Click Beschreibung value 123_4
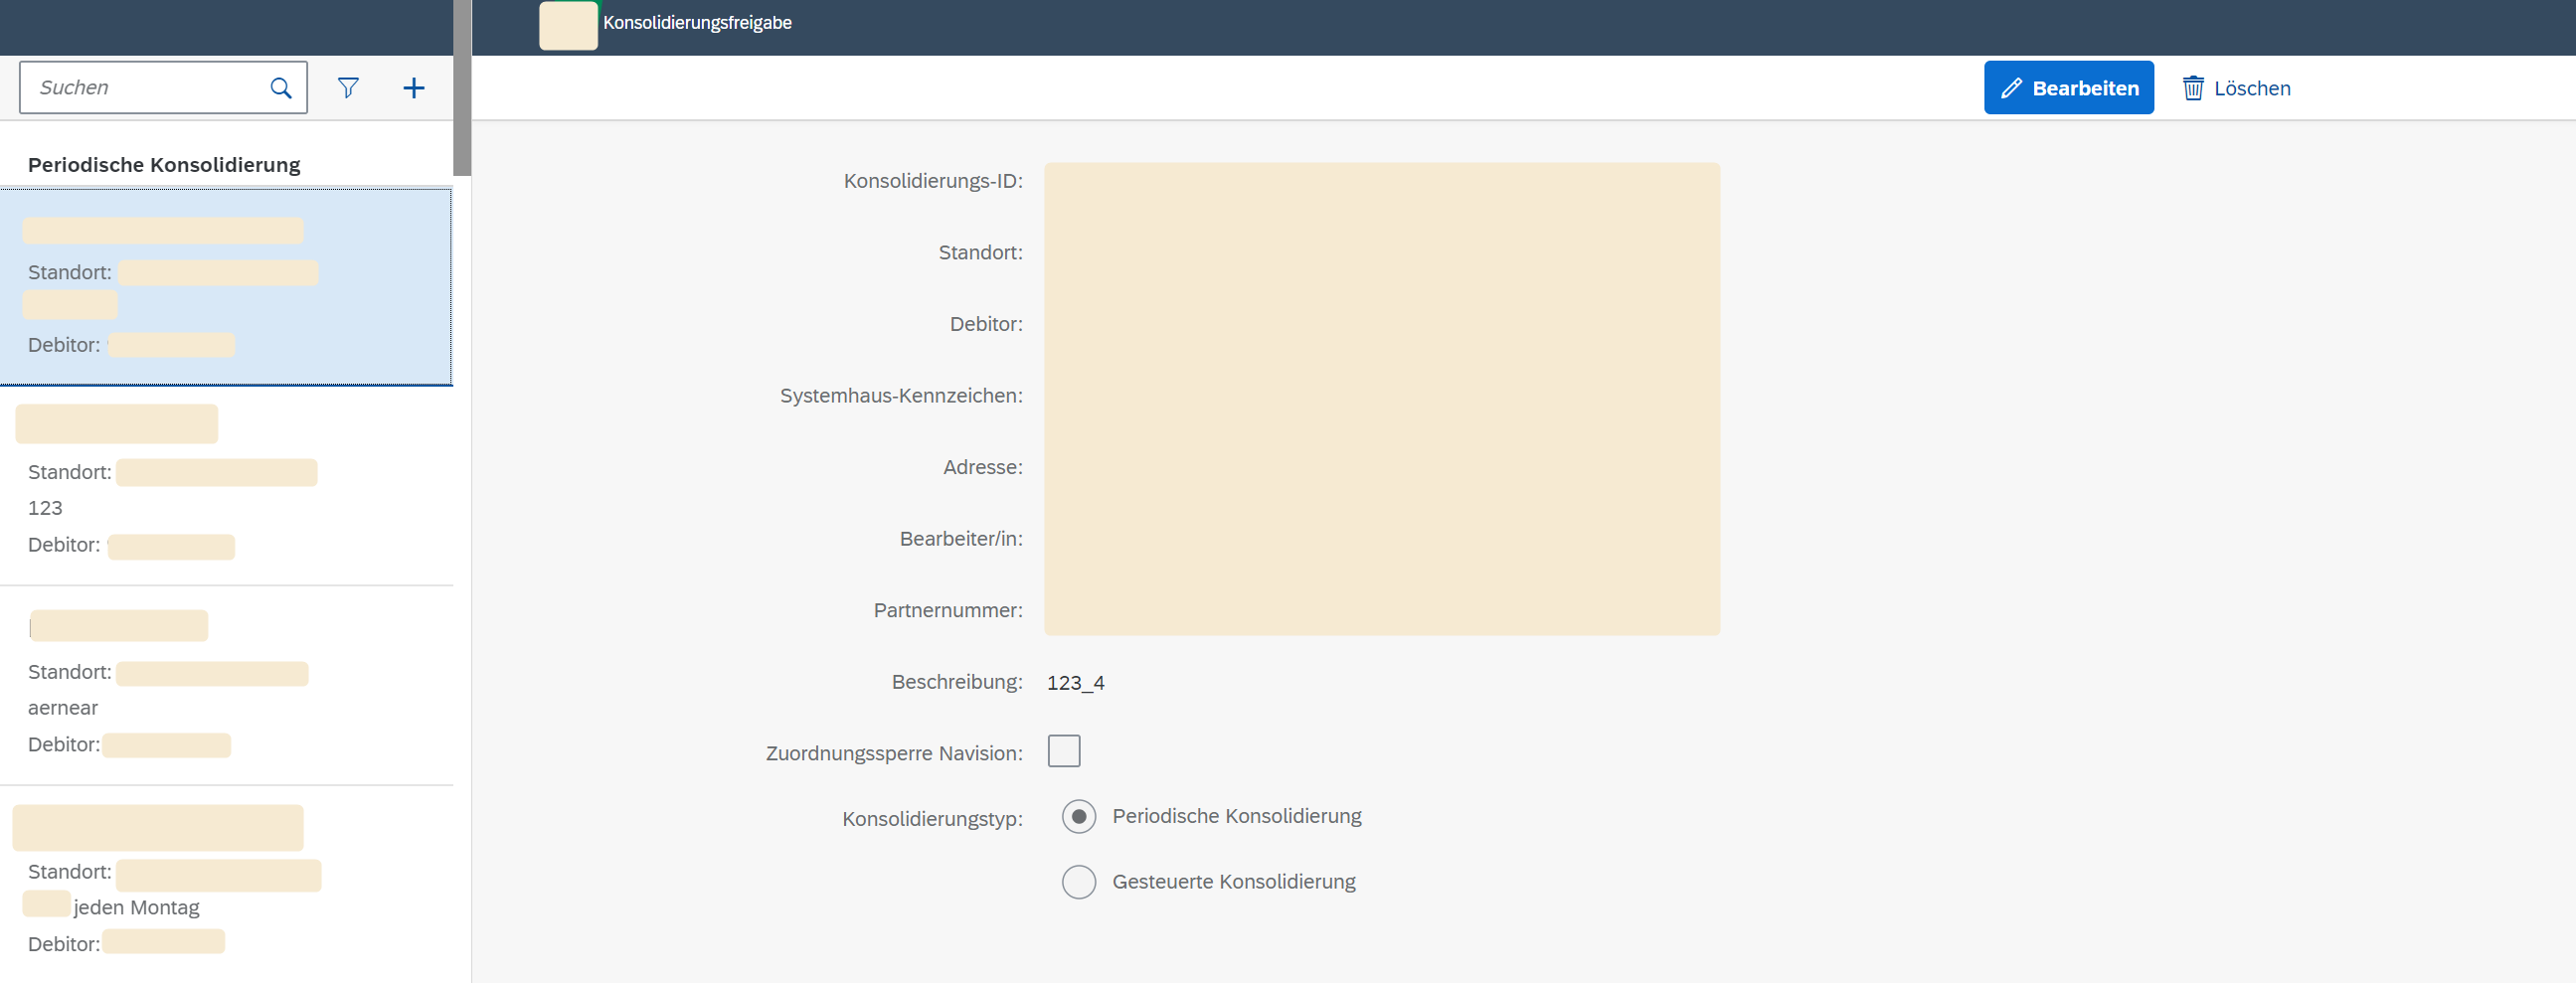The image size is (2576, 983). click(1075, 683)
